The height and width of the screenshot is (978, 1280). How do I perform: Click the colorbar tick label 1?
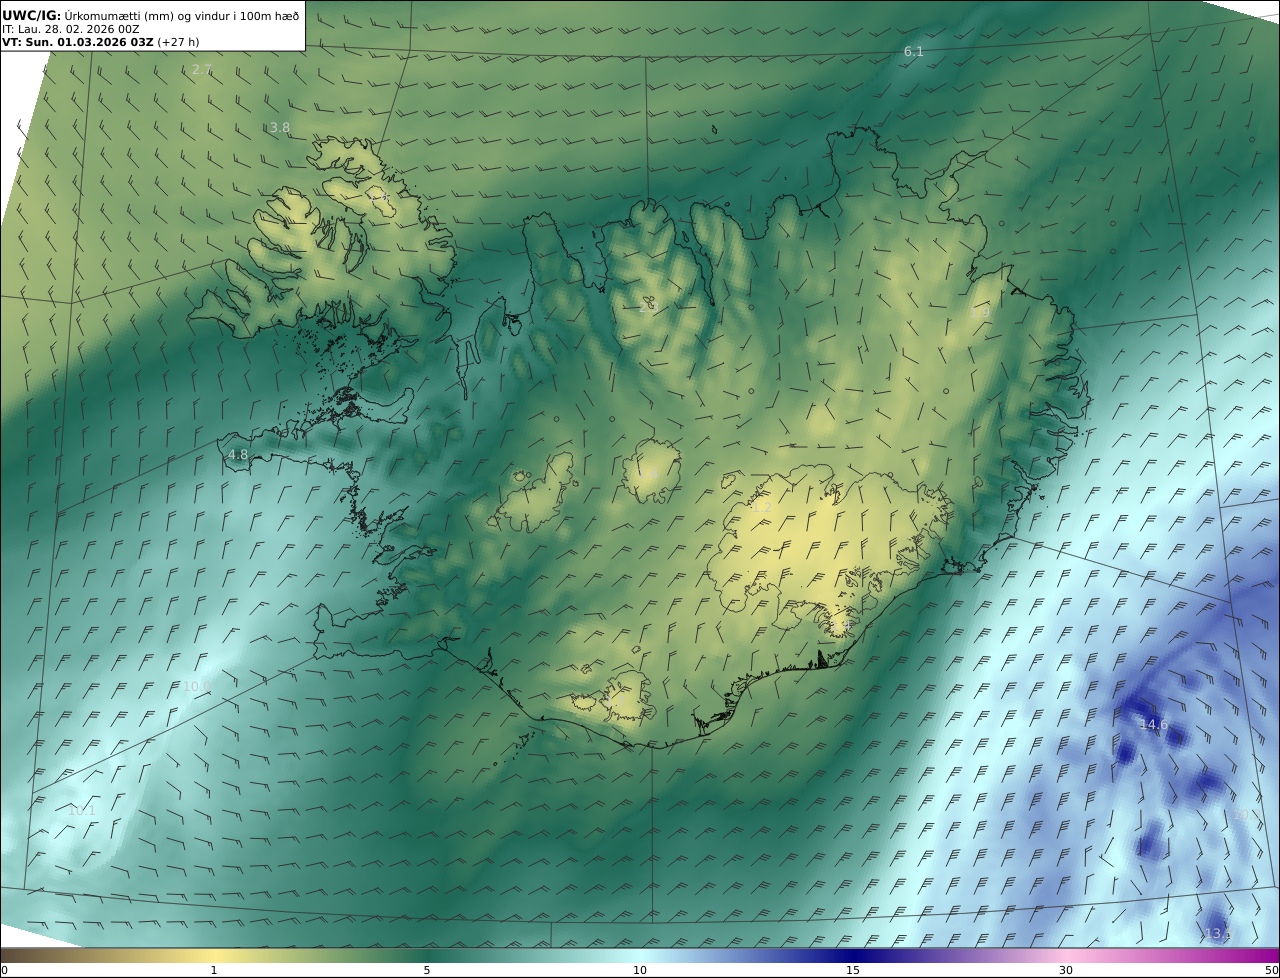214,970
